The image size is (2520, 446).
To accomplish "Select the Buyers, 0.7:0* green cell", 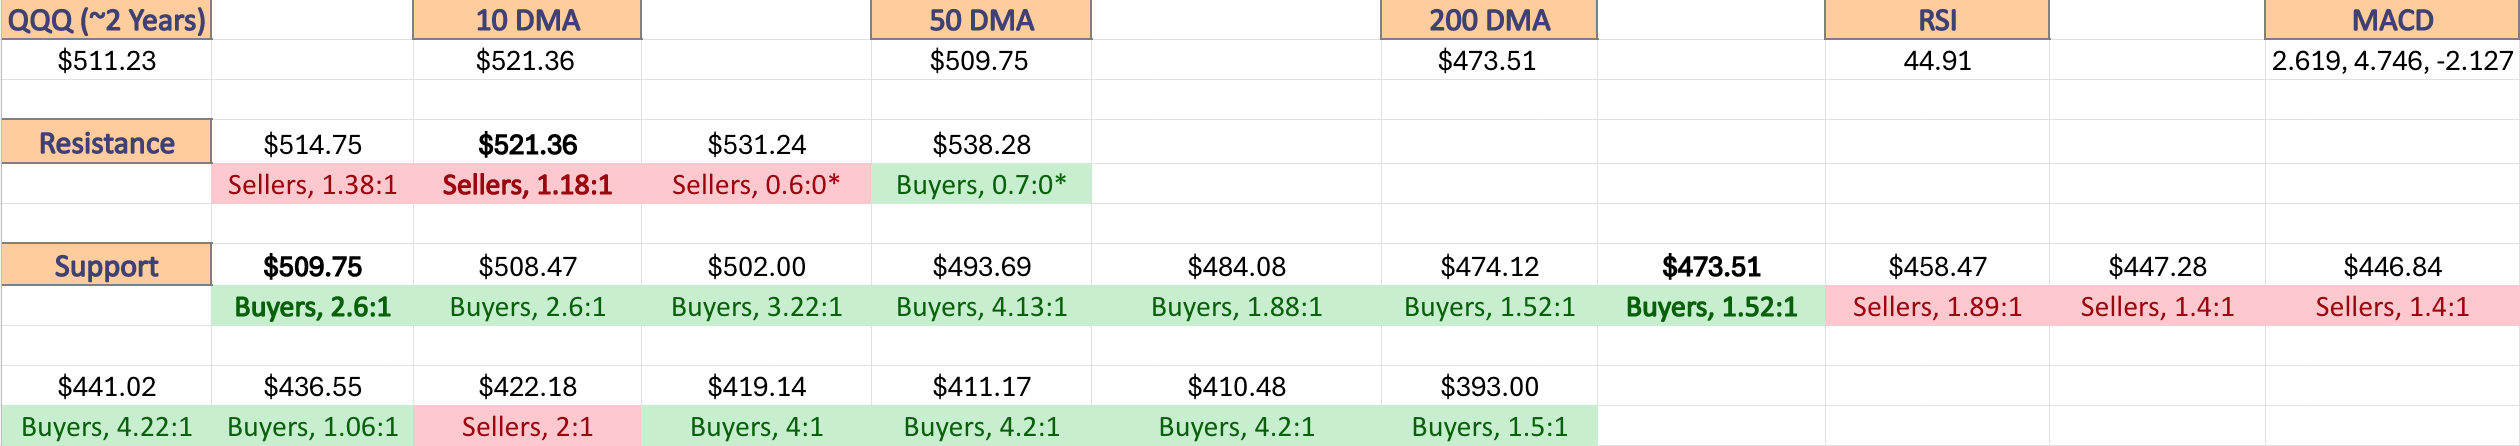I will 981,184.
